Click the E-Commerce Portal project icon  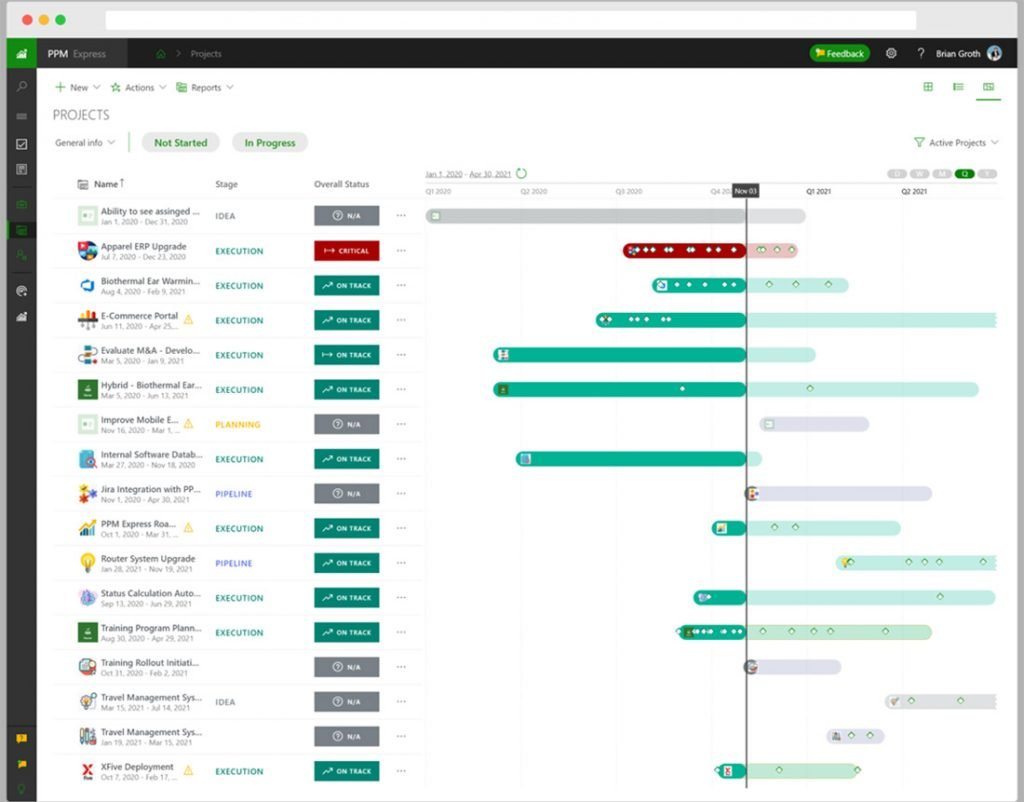[x=88, y=319]
